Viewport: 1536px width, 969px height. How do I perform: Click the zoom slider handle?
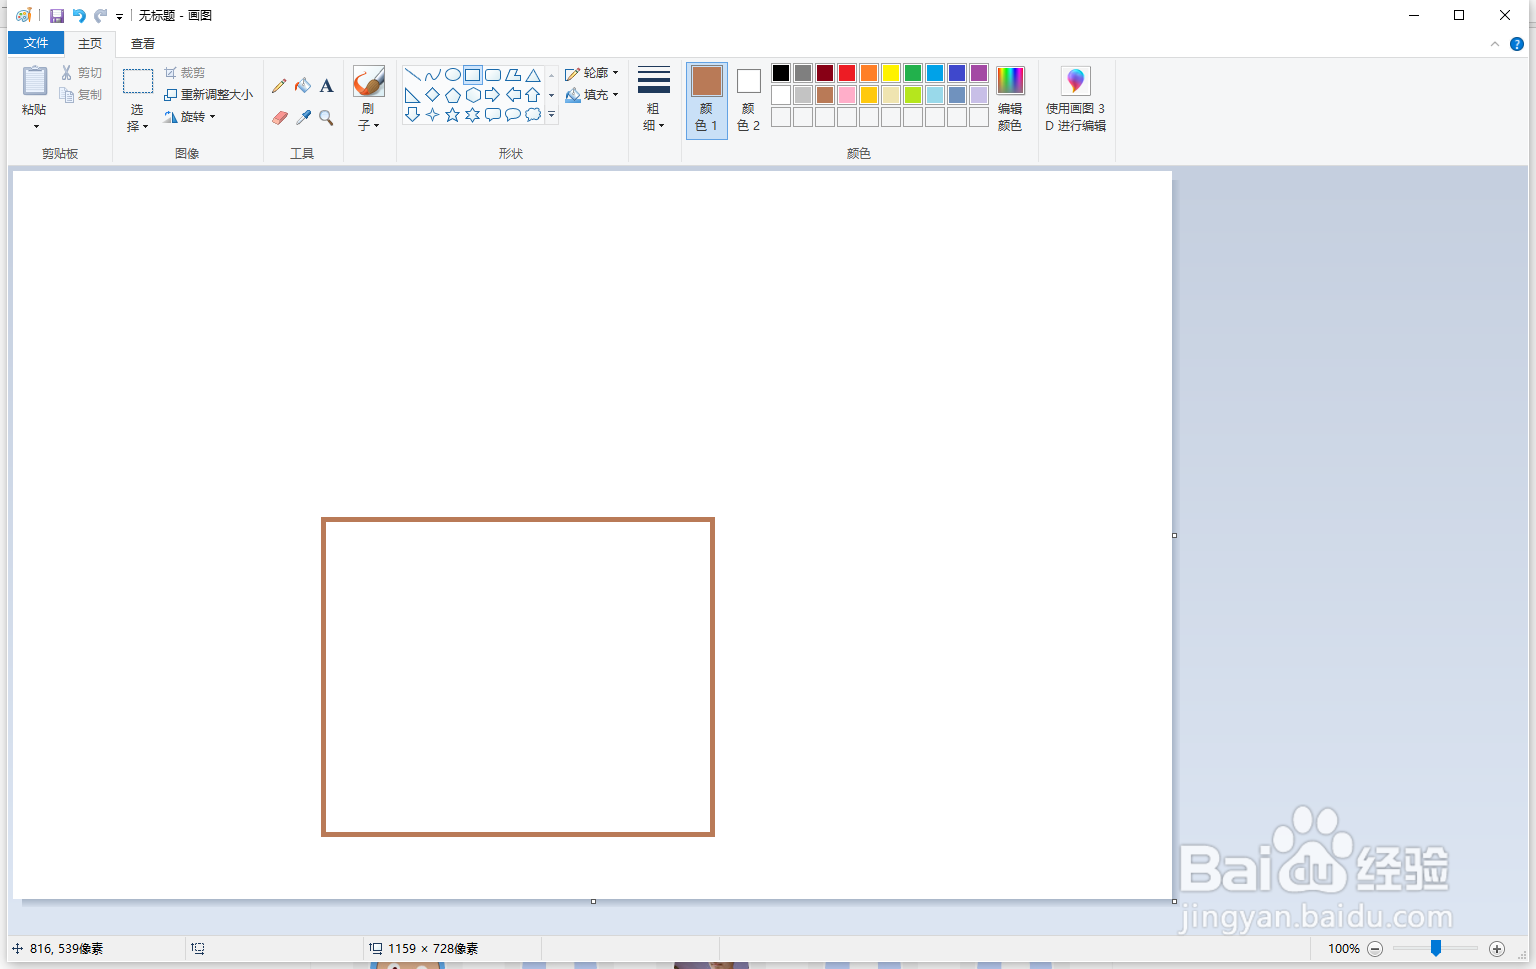[1436, 948]
